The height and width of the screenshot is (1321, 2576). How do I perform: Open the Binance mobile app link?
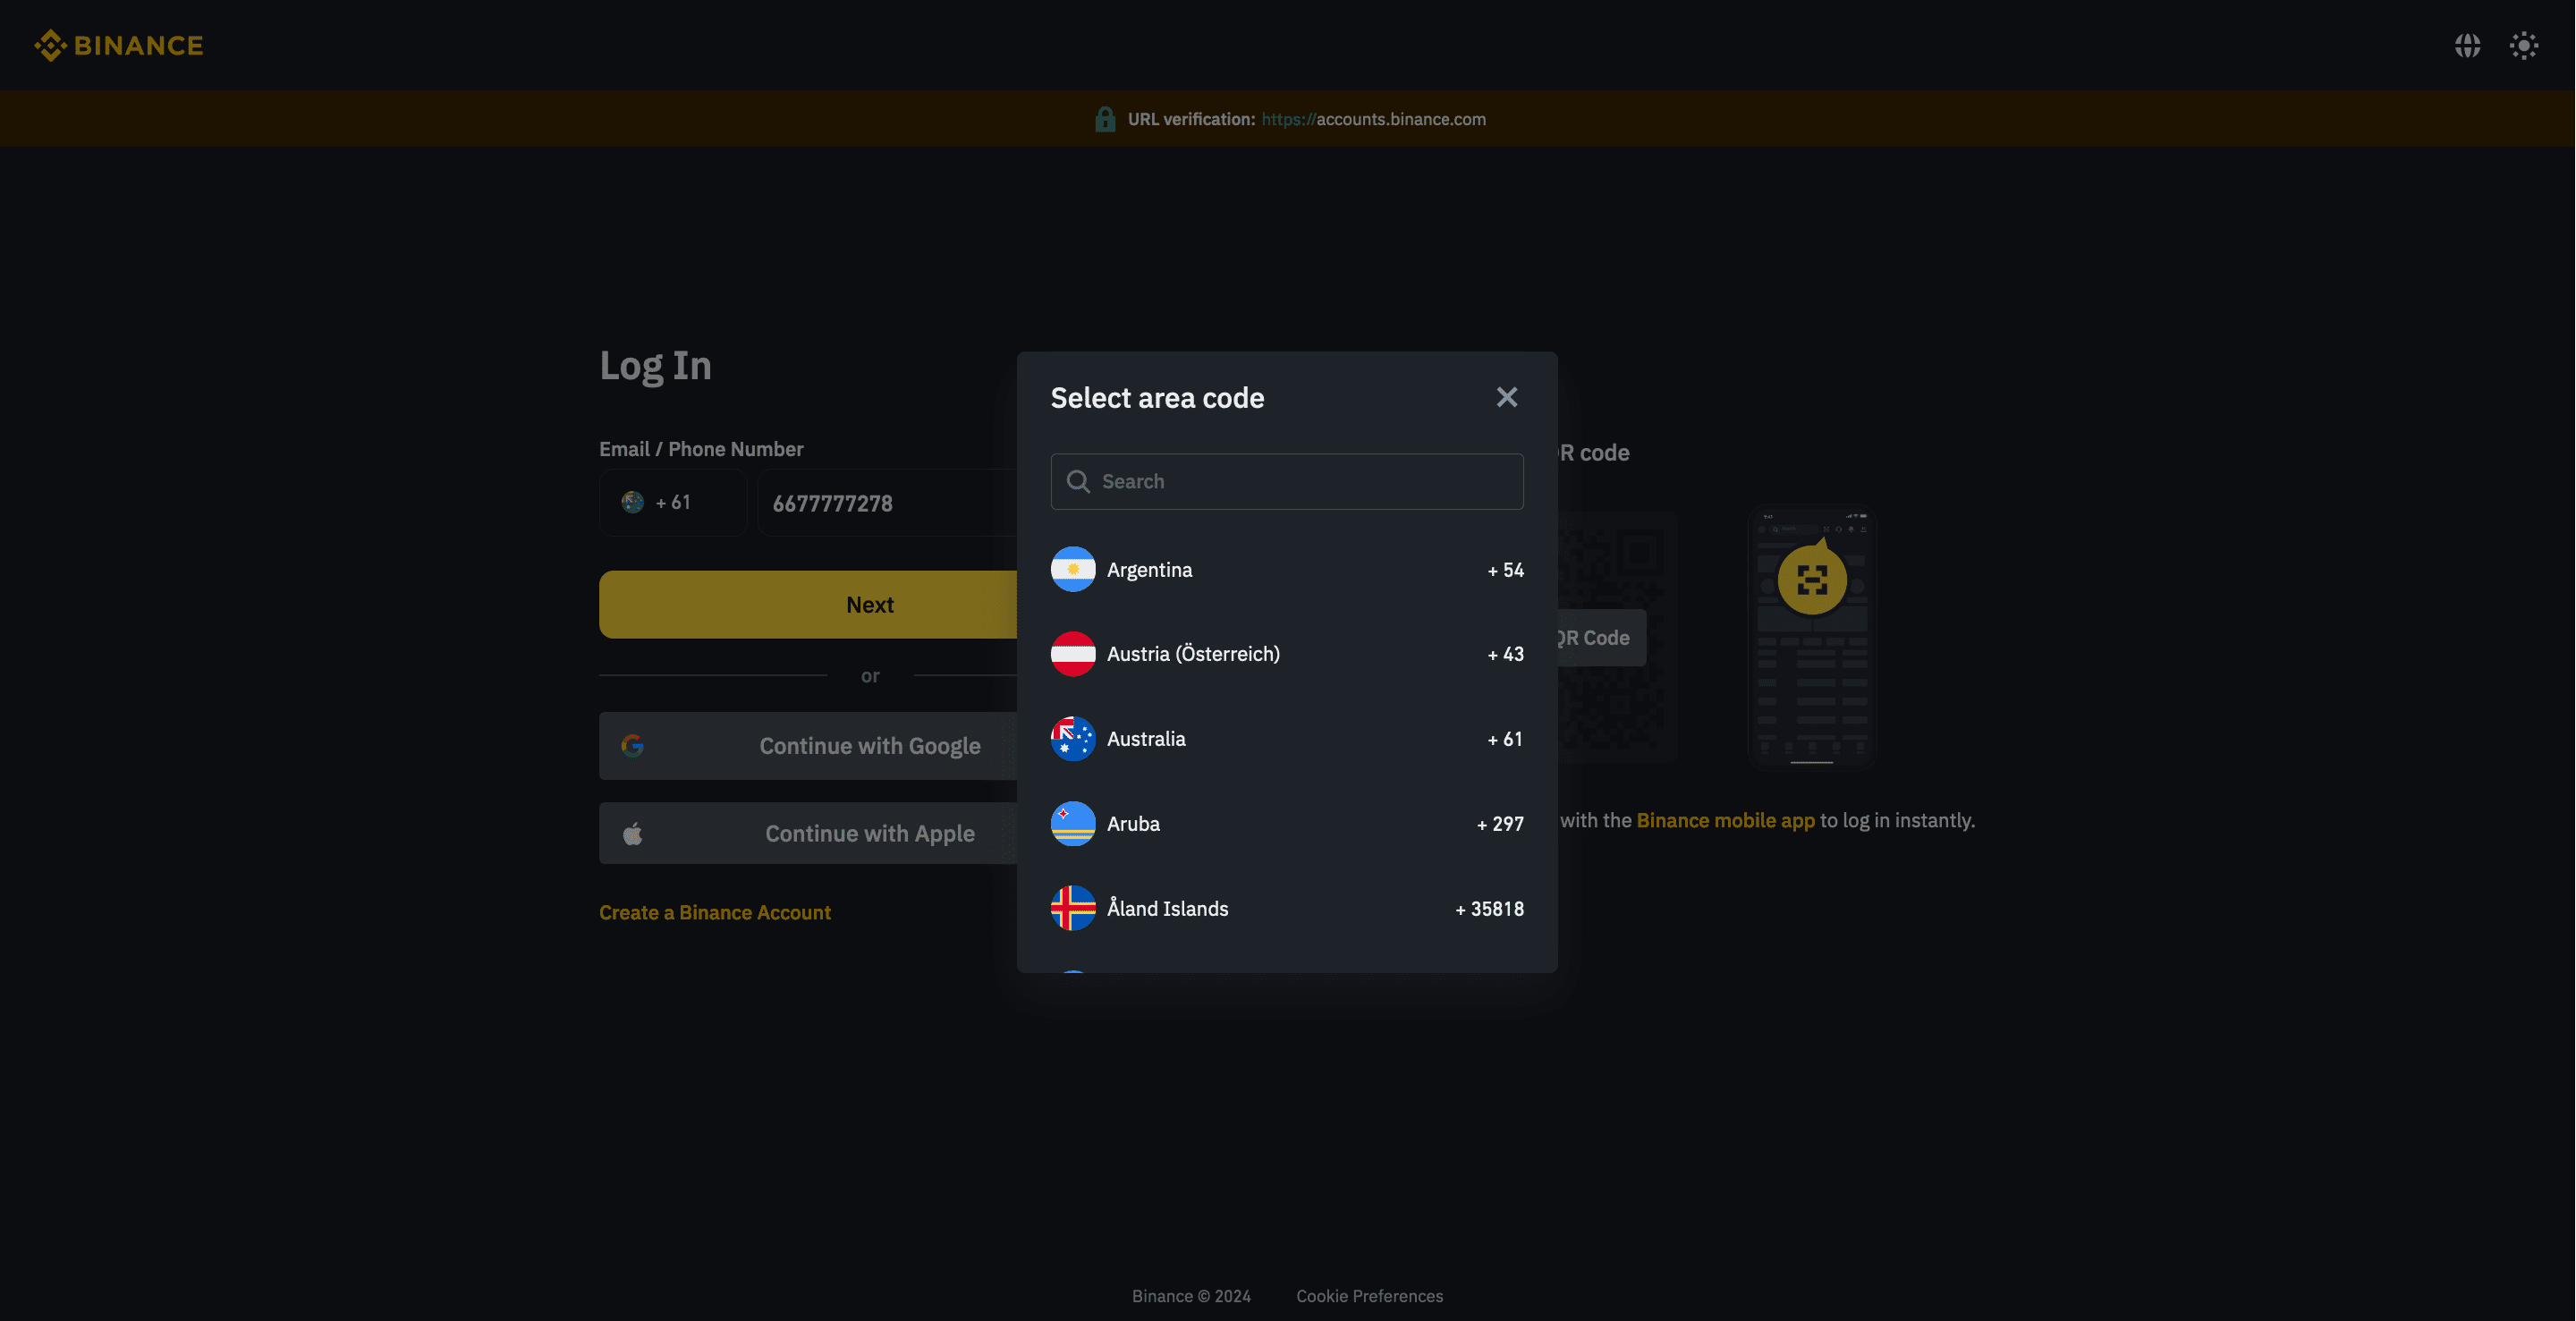coord(1725,821)
